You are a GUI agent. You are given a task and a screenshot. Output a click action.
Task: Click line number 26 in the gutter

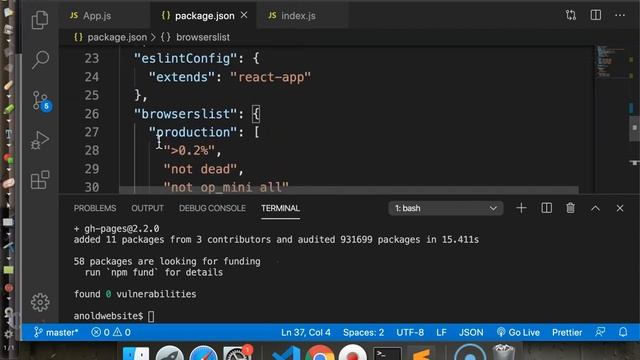92,113
